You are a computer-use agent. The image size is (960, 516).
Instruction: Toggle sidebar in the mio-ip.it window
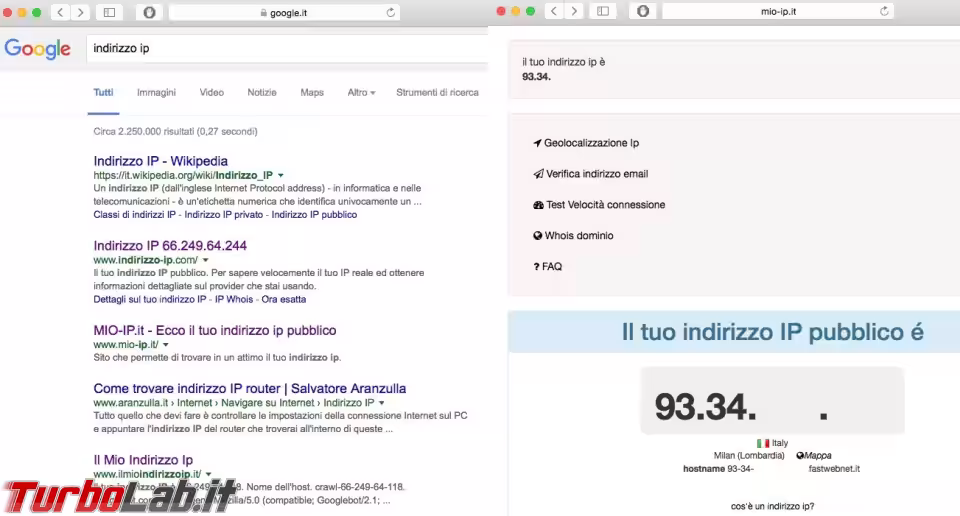(603, 11)
